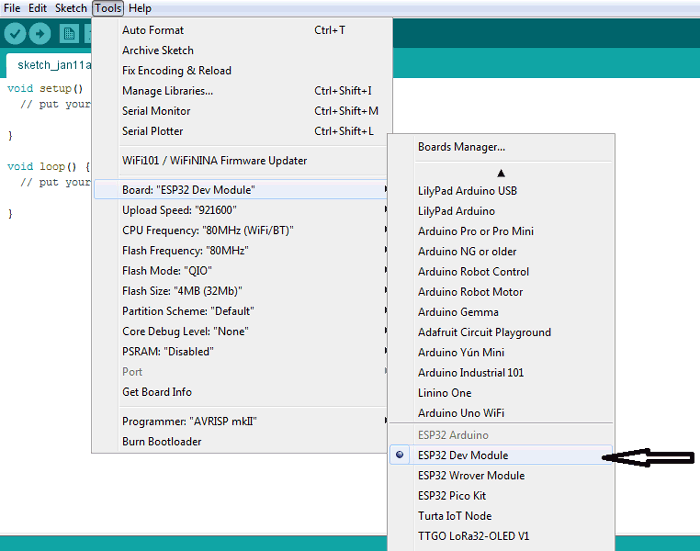Open the Help menu
Image resolution: width=700 pixels, height=551 pixels.
tap(140, 8)
